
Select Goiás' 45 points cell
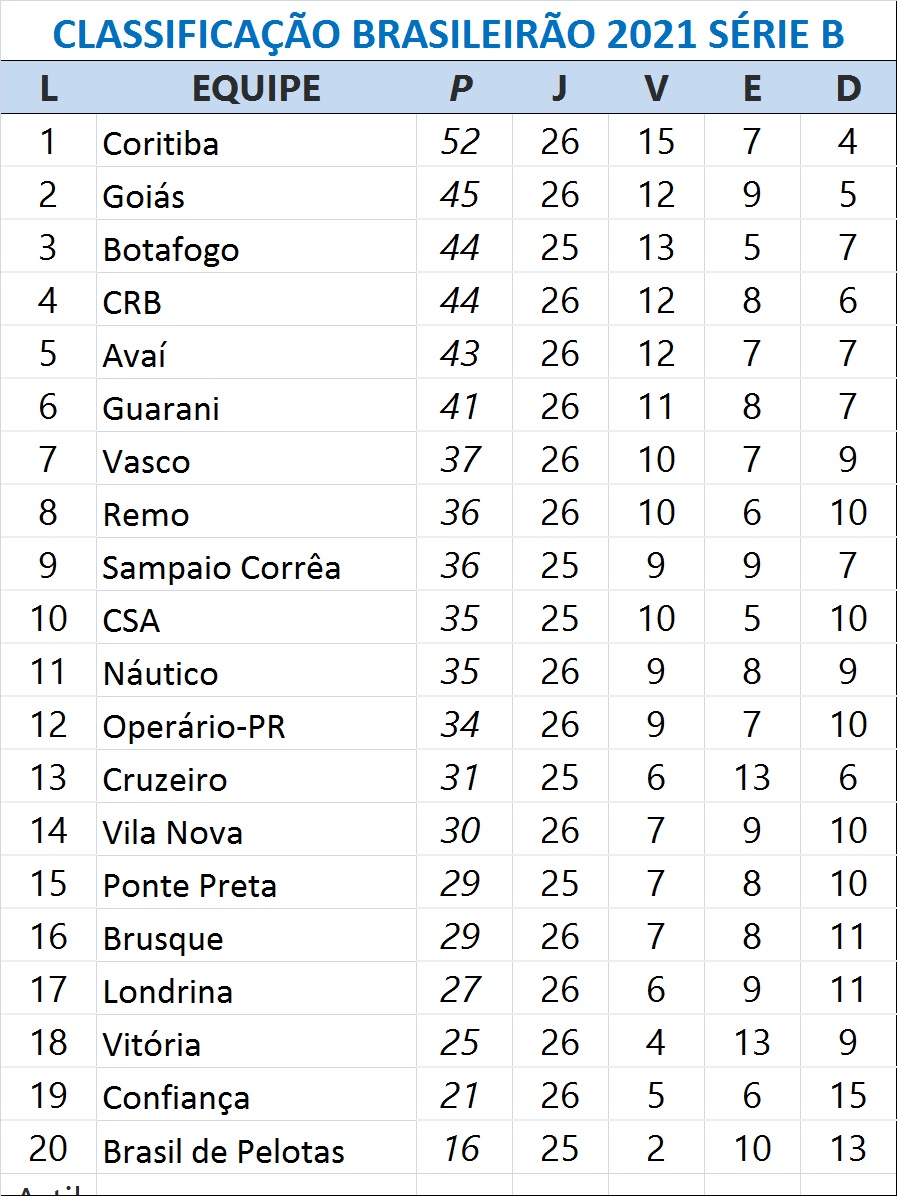[460, 195]
